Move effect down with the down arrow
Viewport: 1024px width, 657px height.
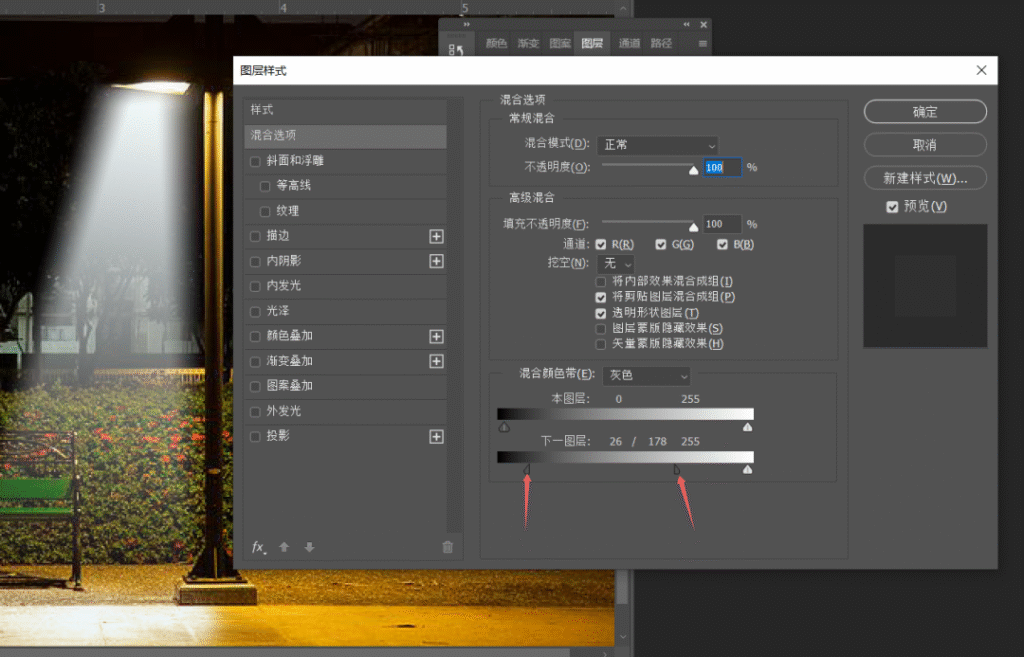(310, 547)
